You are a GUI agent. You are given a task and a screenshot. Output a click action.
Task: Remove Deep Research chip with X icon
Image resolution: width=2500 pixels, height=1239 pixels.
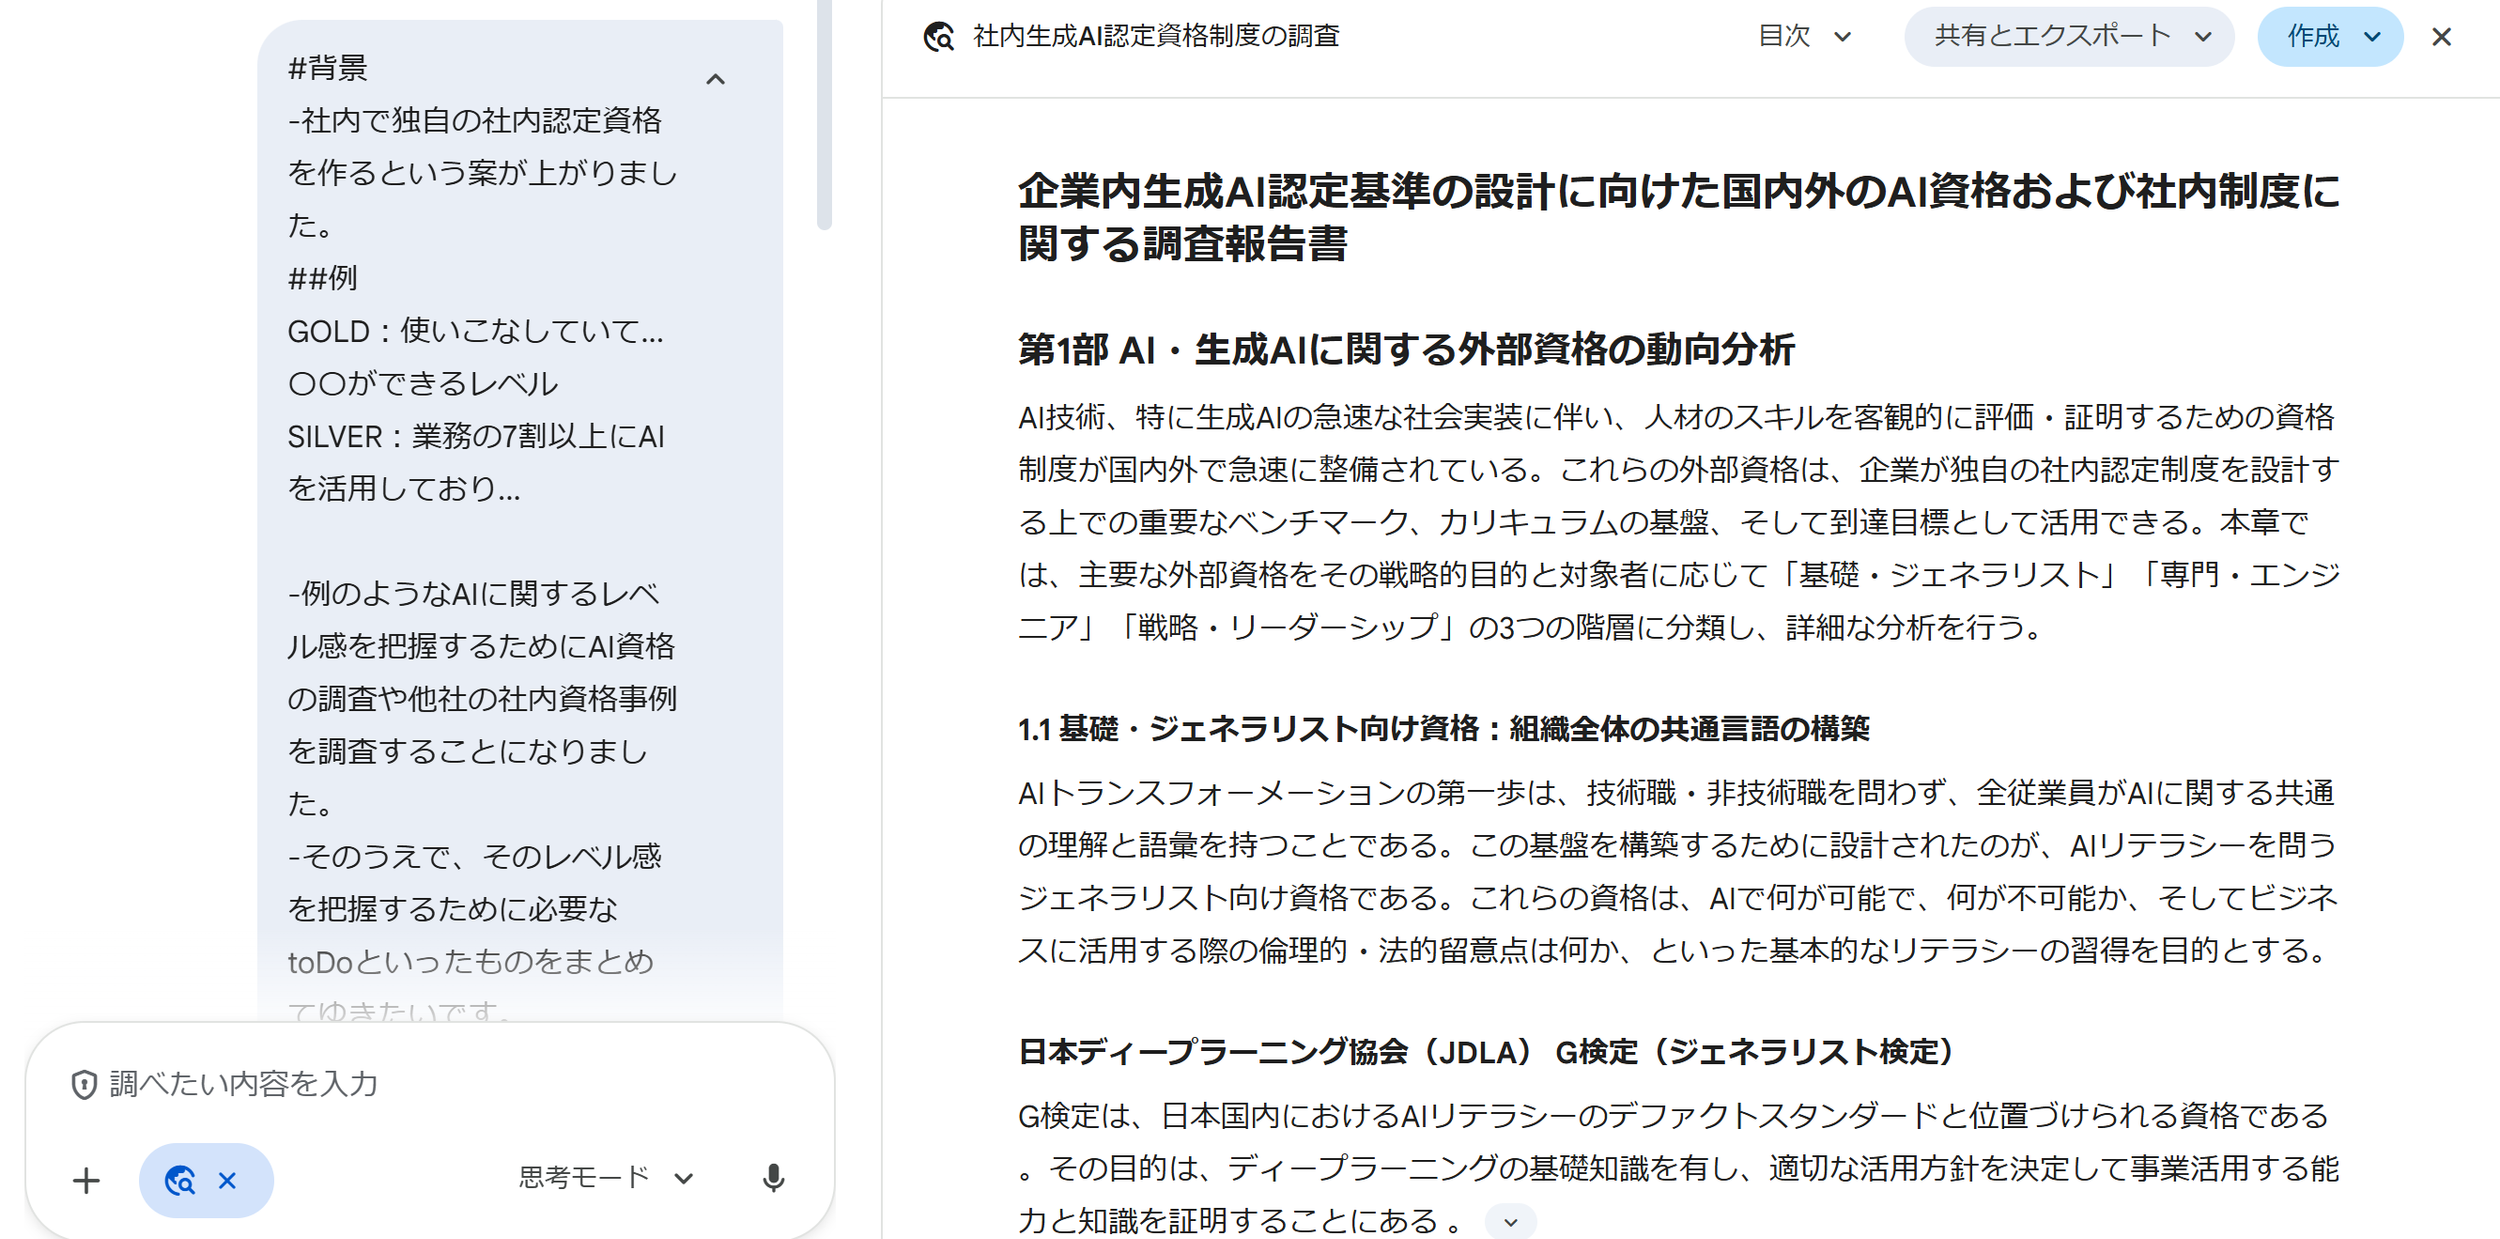coord(228,1181)
